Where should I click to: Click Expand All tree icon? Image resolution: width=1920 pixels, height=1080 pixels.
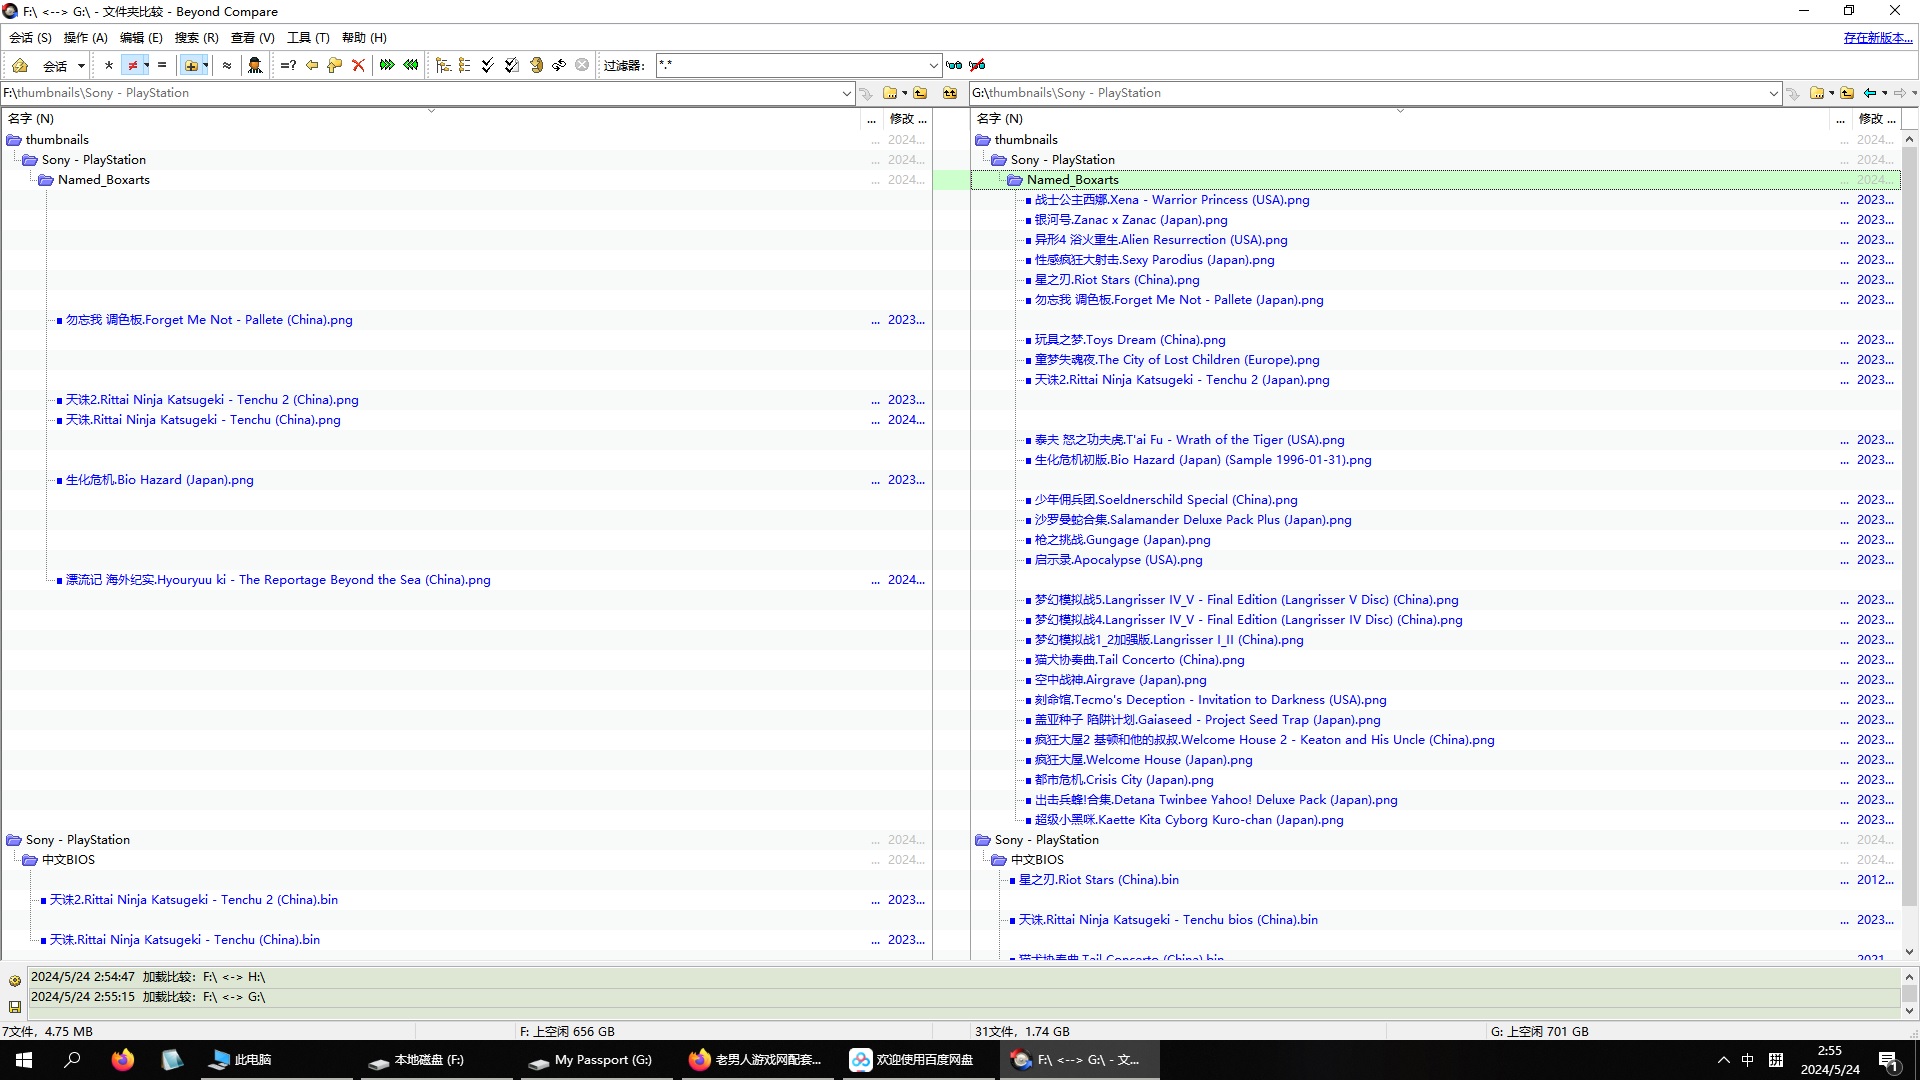[x=443, y=65]
